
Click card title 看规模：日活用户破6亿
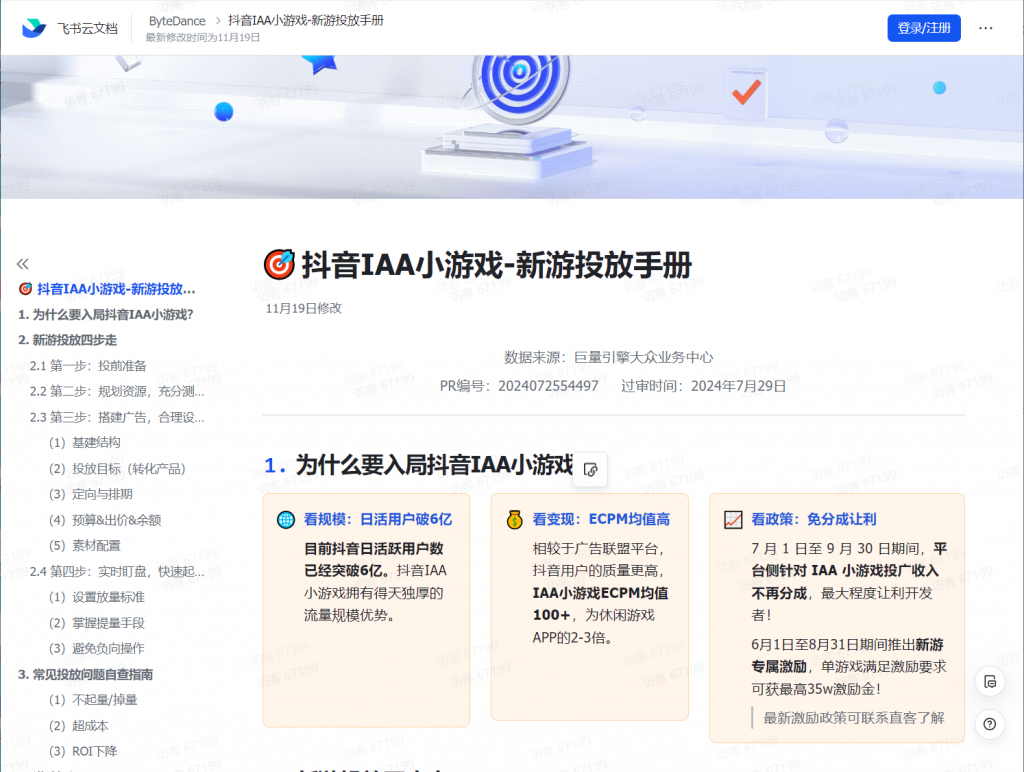point(377,520)
